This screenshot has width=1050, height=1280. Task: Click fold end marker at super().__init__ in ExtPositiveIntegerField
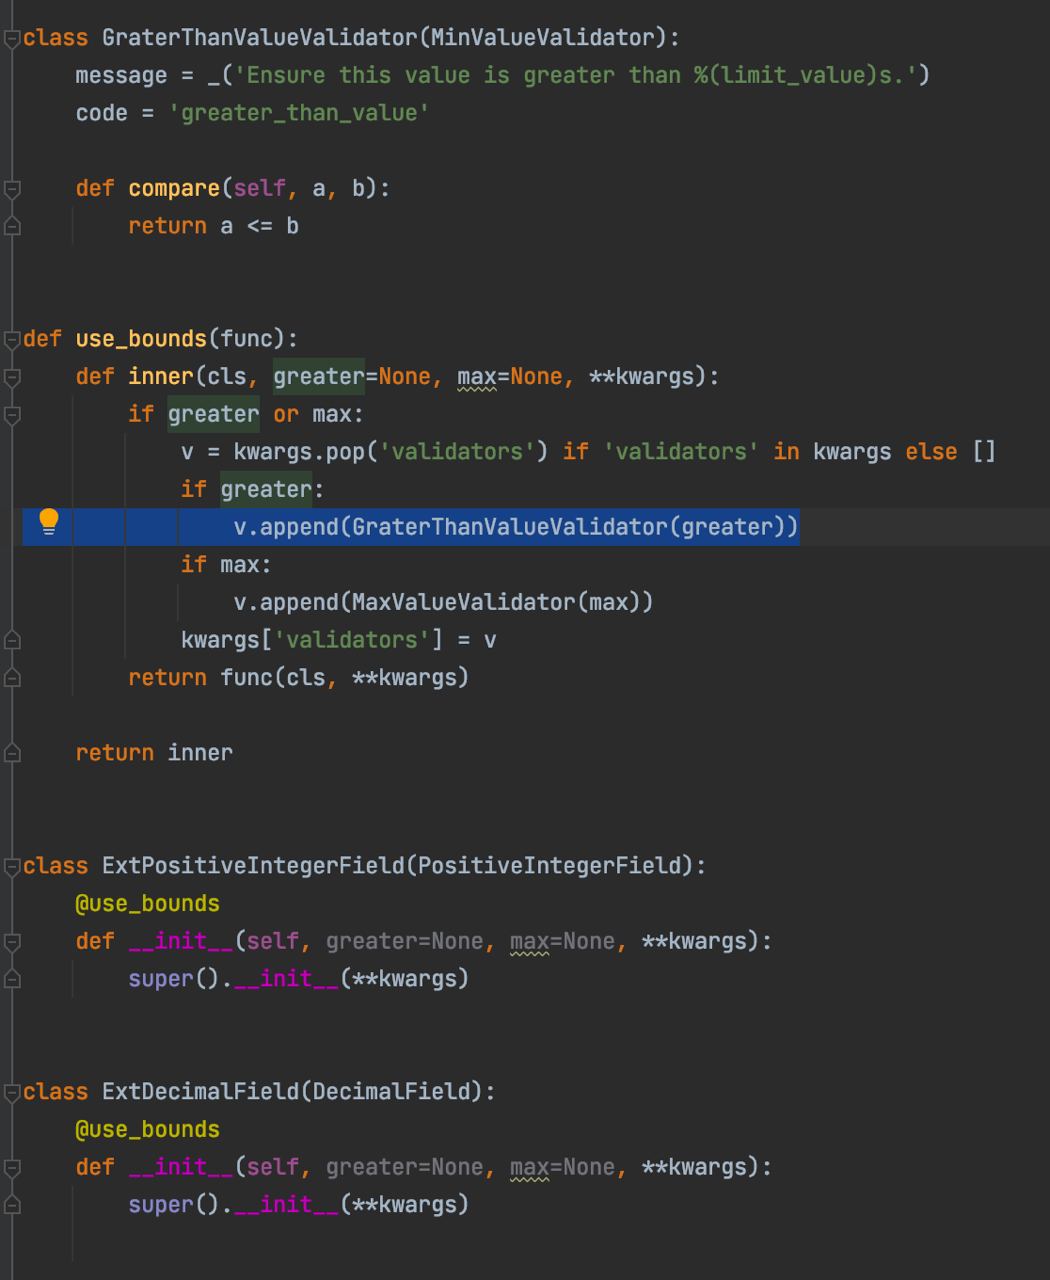click(12, 979)
